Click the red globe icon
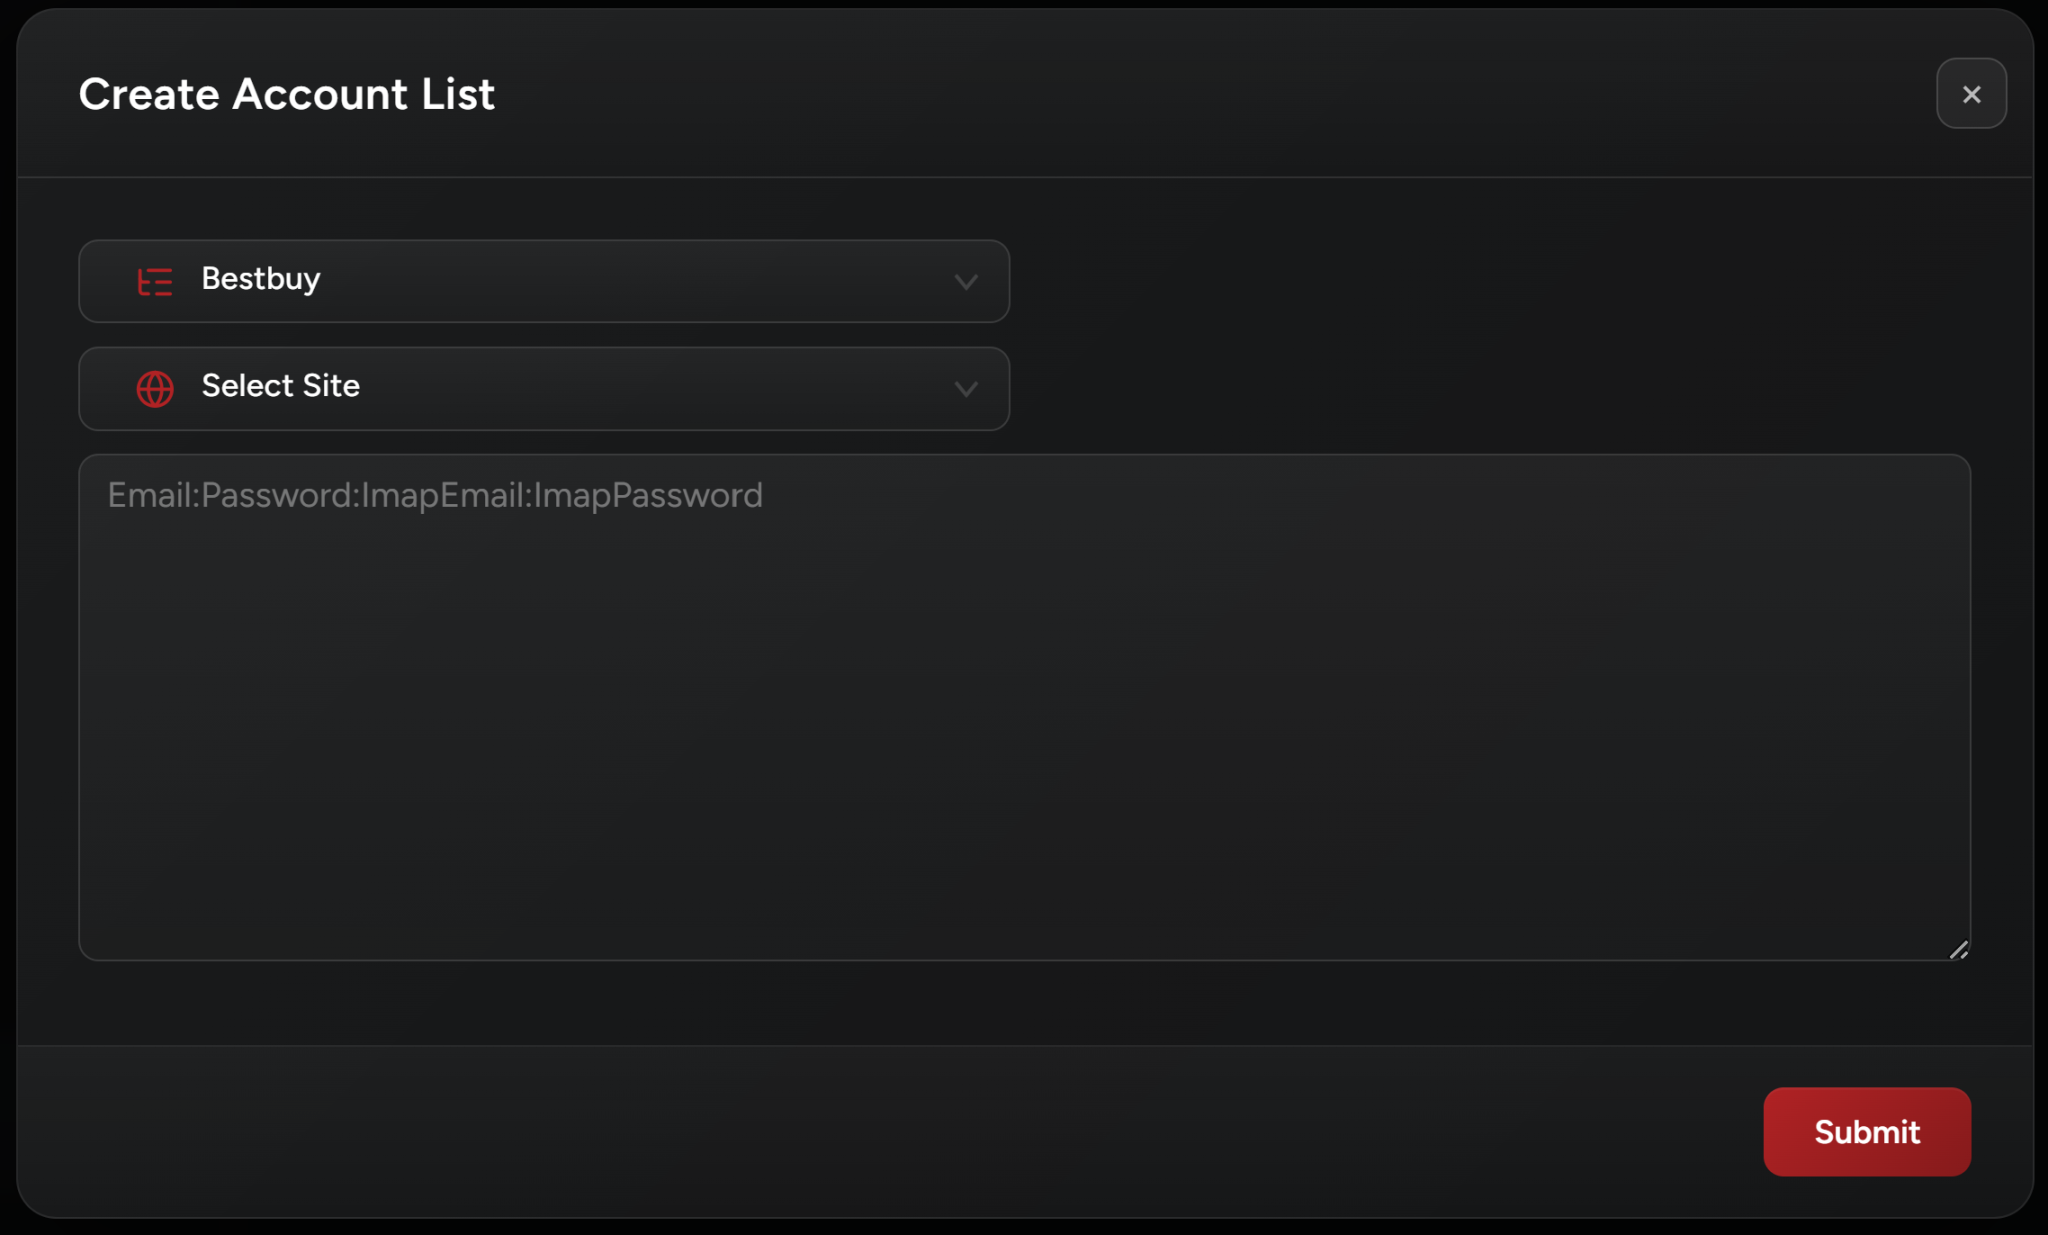The image size is (2048, 1235). pos(155,389)
